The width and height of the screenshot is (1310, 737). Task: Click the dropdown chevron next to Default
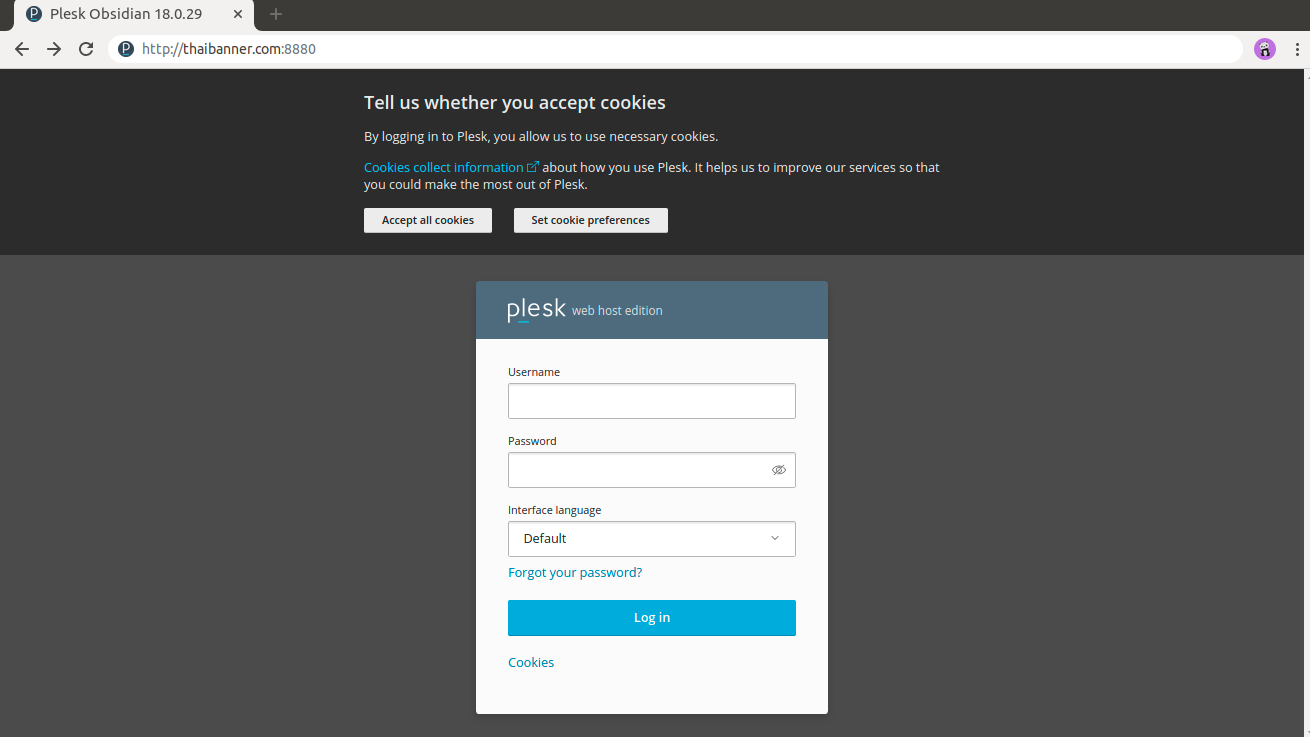pos(775,539)
